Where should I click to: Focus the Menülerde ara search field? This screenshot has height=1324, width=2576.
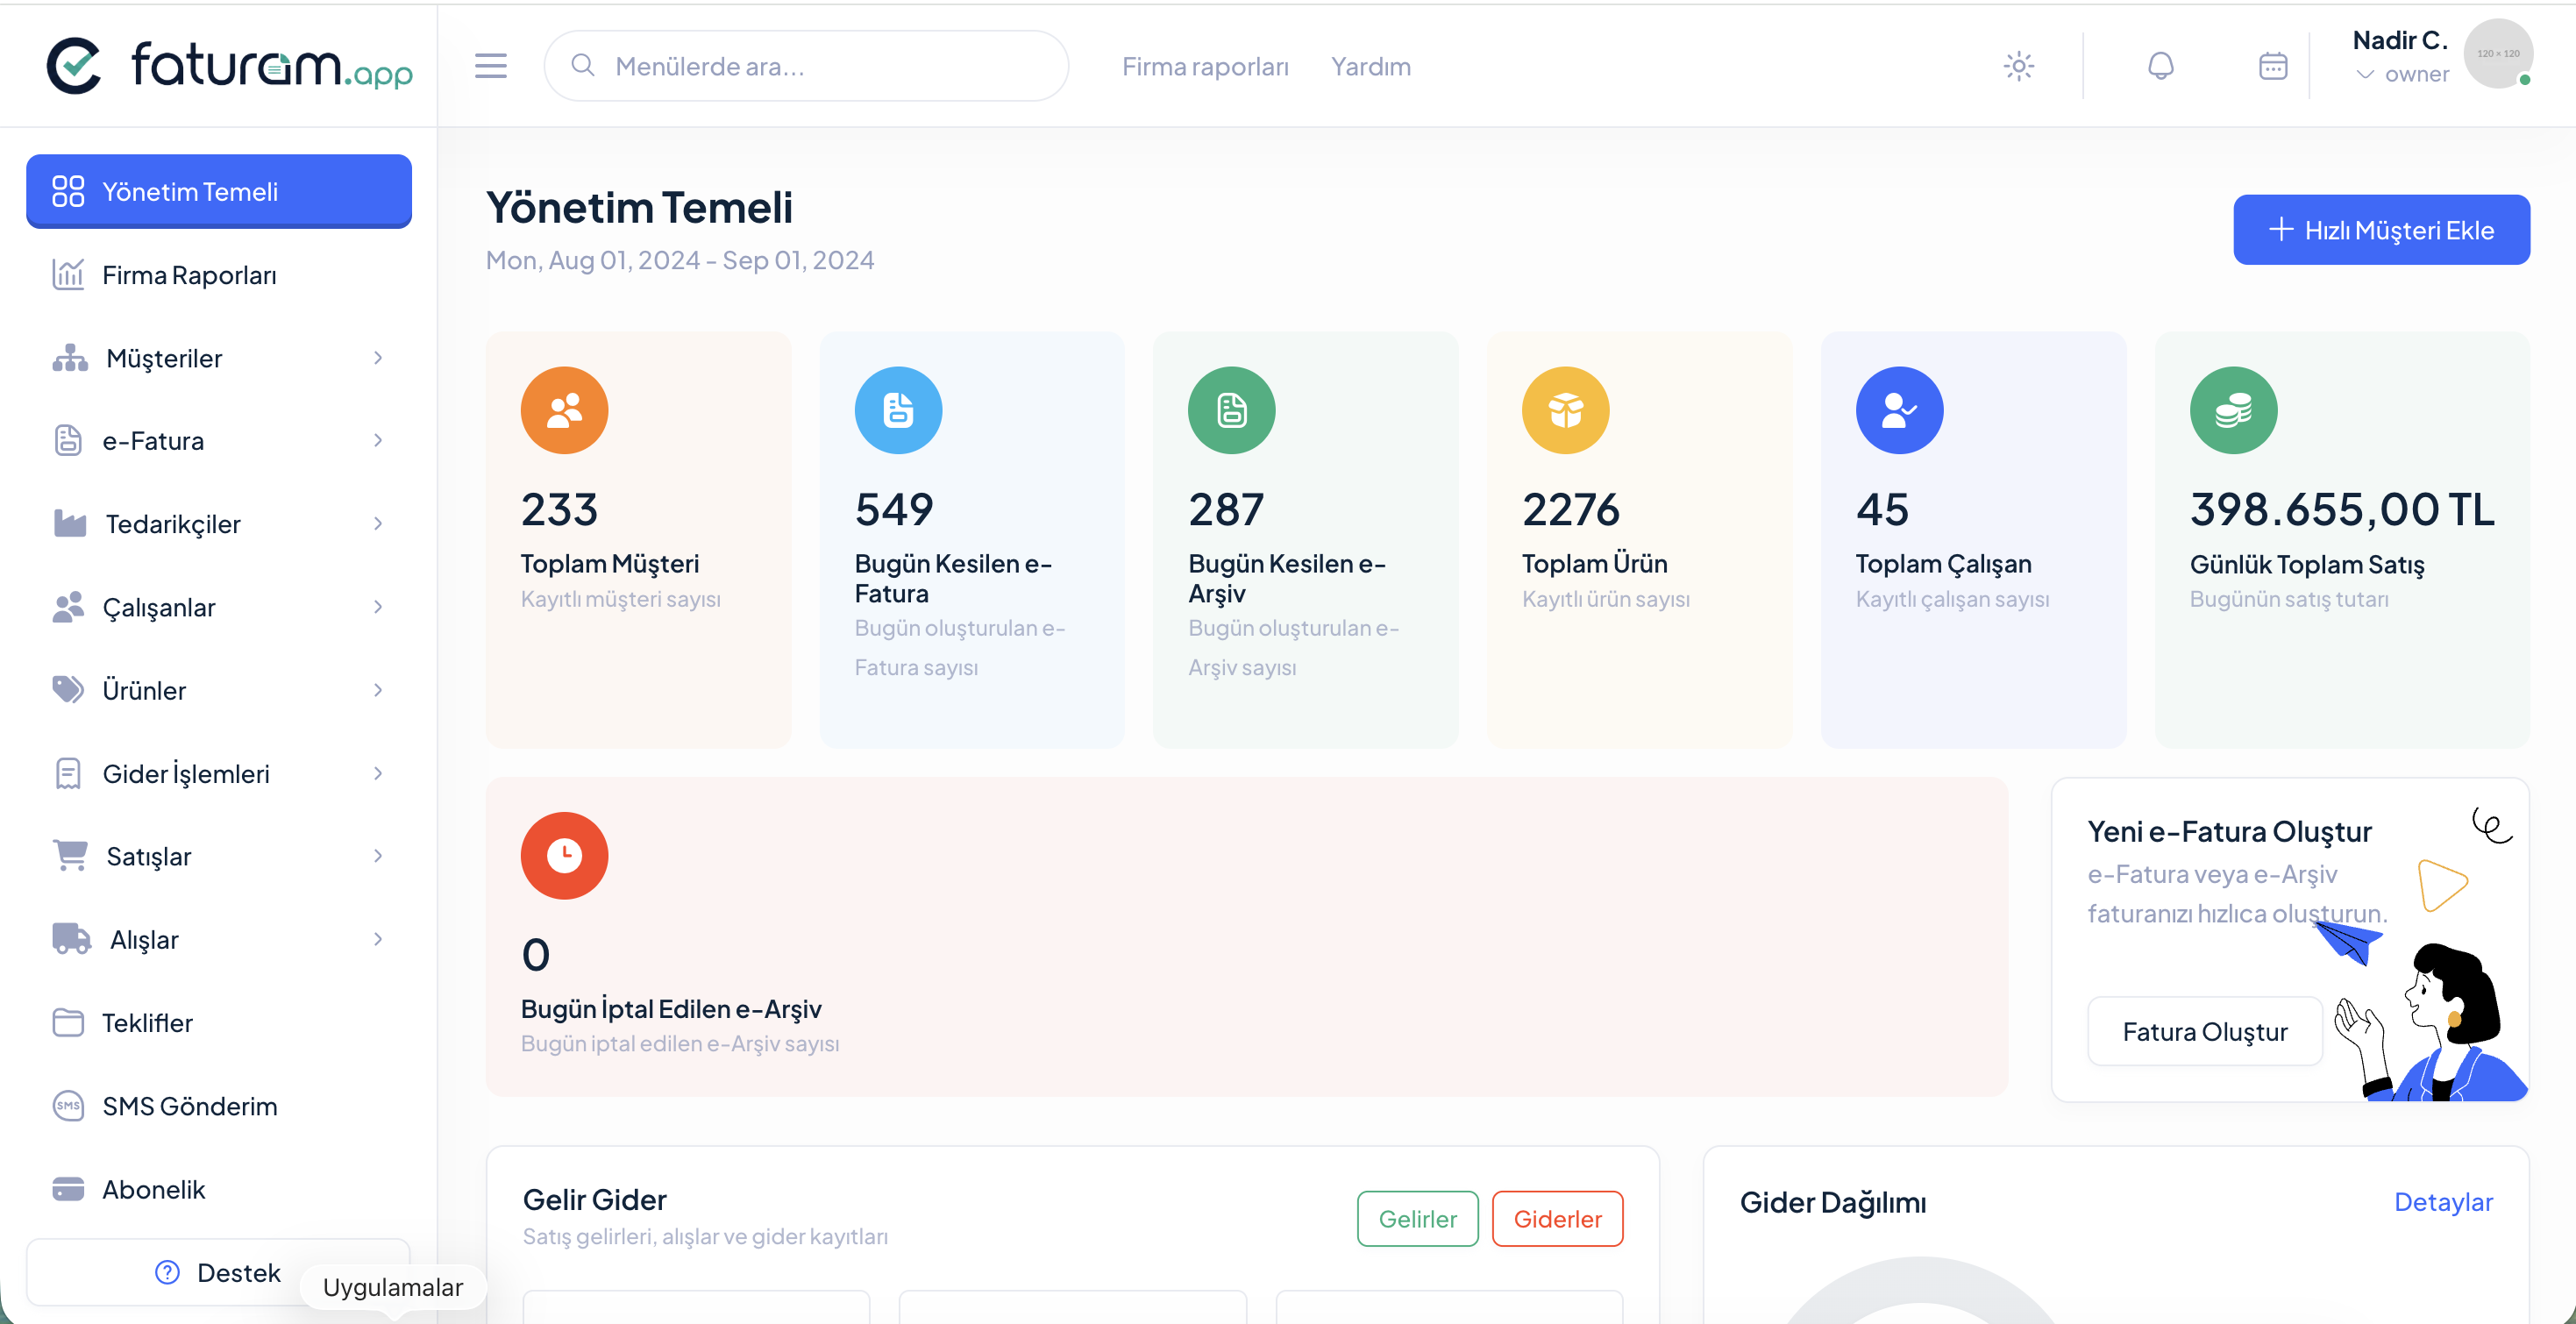[x=806, y=66]
